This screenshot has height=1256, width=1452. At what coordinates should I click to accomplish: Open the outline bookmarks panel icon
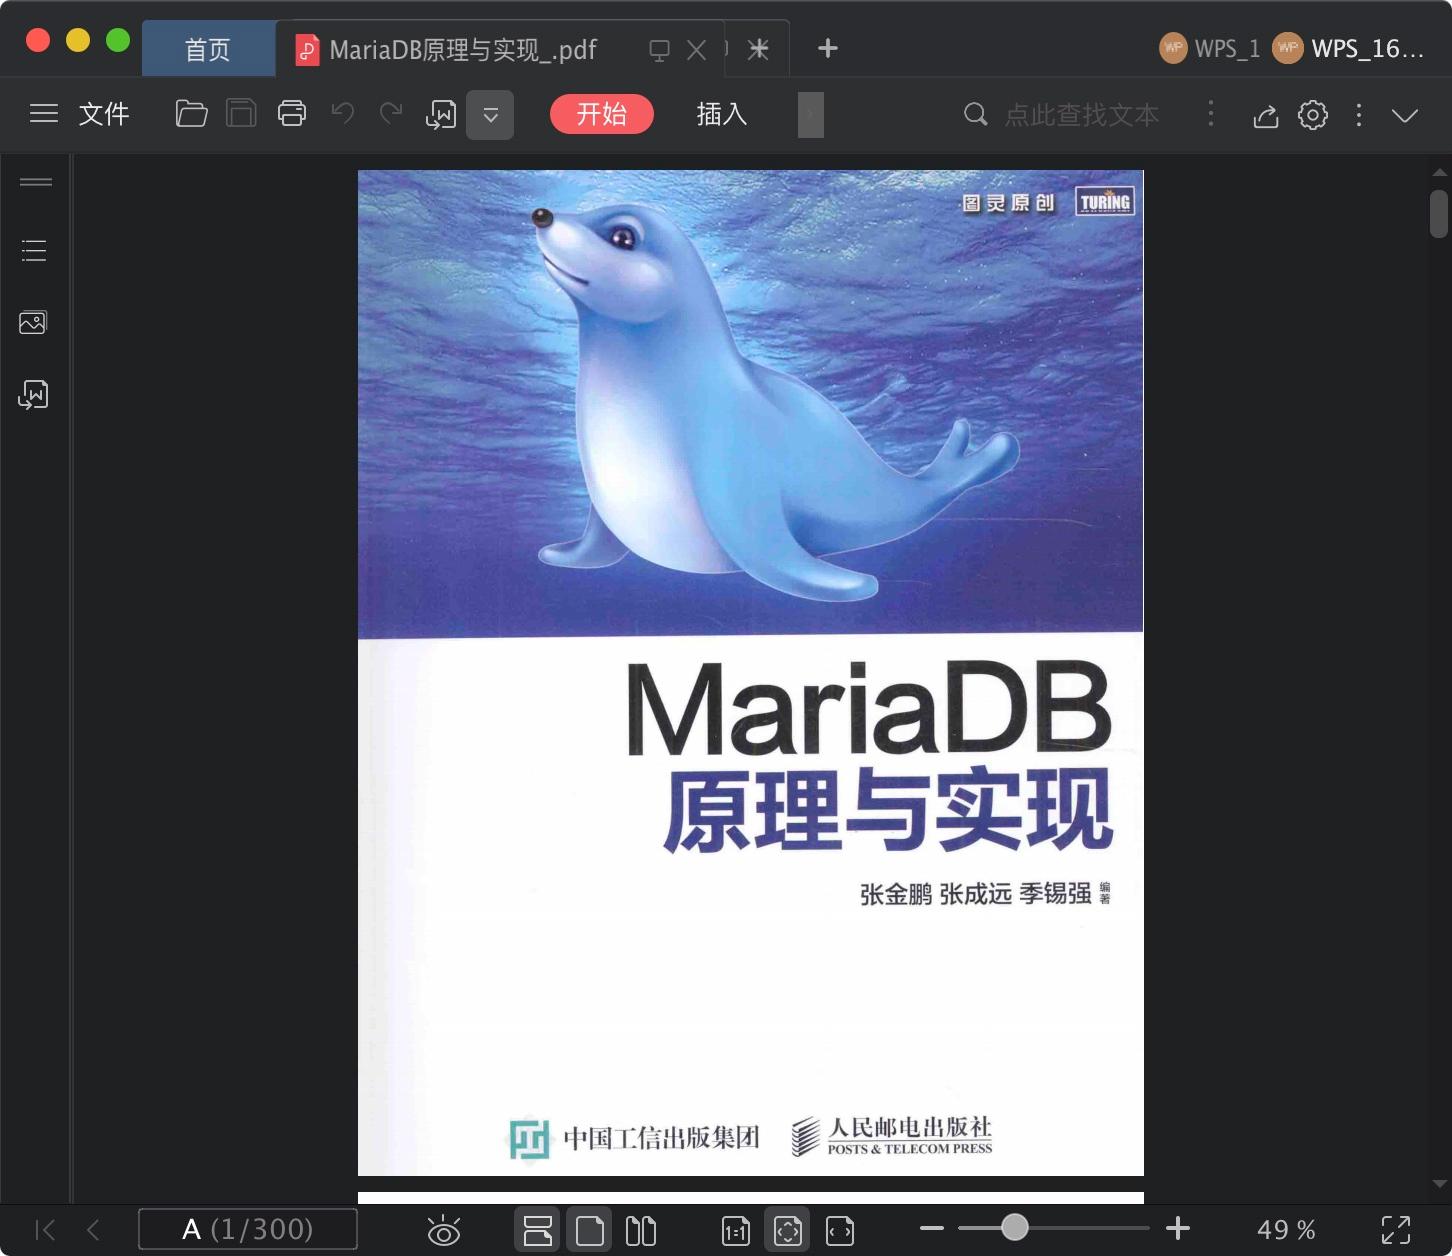(34, 250)
